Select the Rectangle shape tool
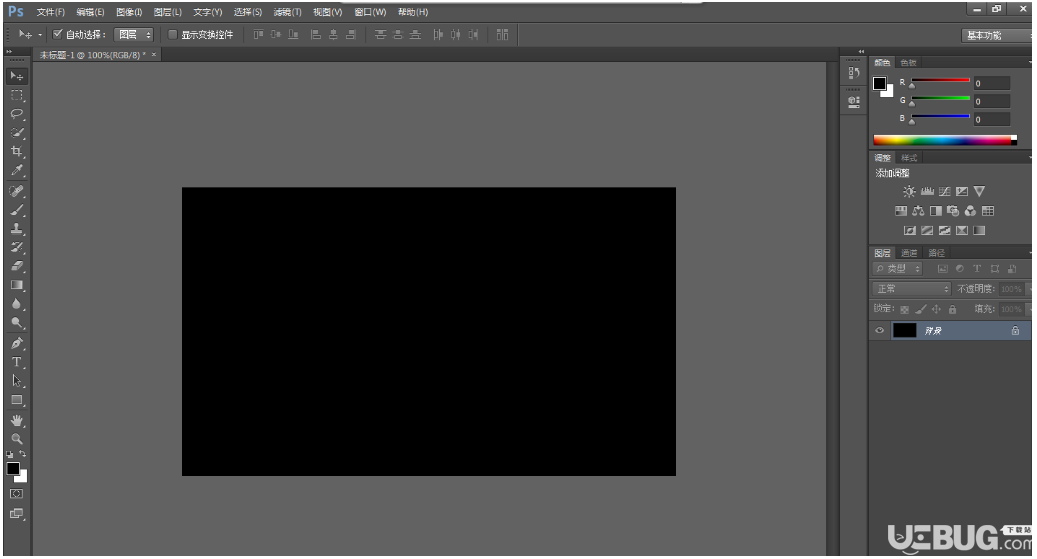 coord(17,400)
